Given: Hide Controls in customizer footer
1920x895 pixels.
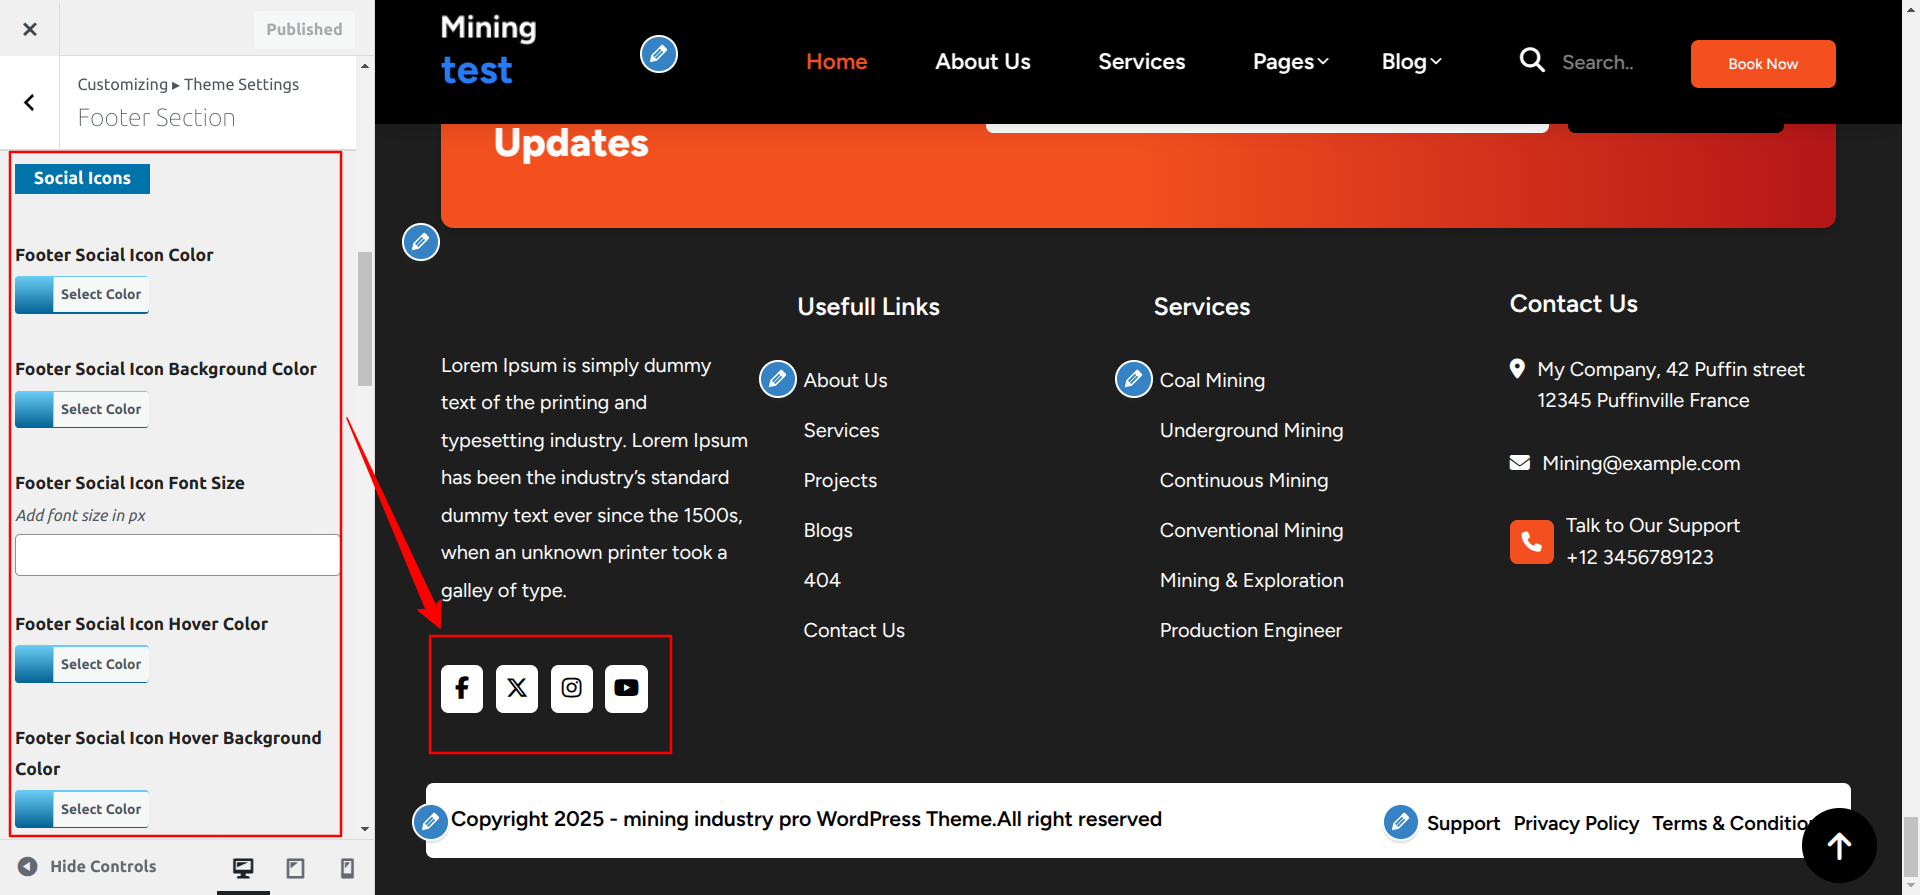Looking at the screenshot, I should coord(88,867).
